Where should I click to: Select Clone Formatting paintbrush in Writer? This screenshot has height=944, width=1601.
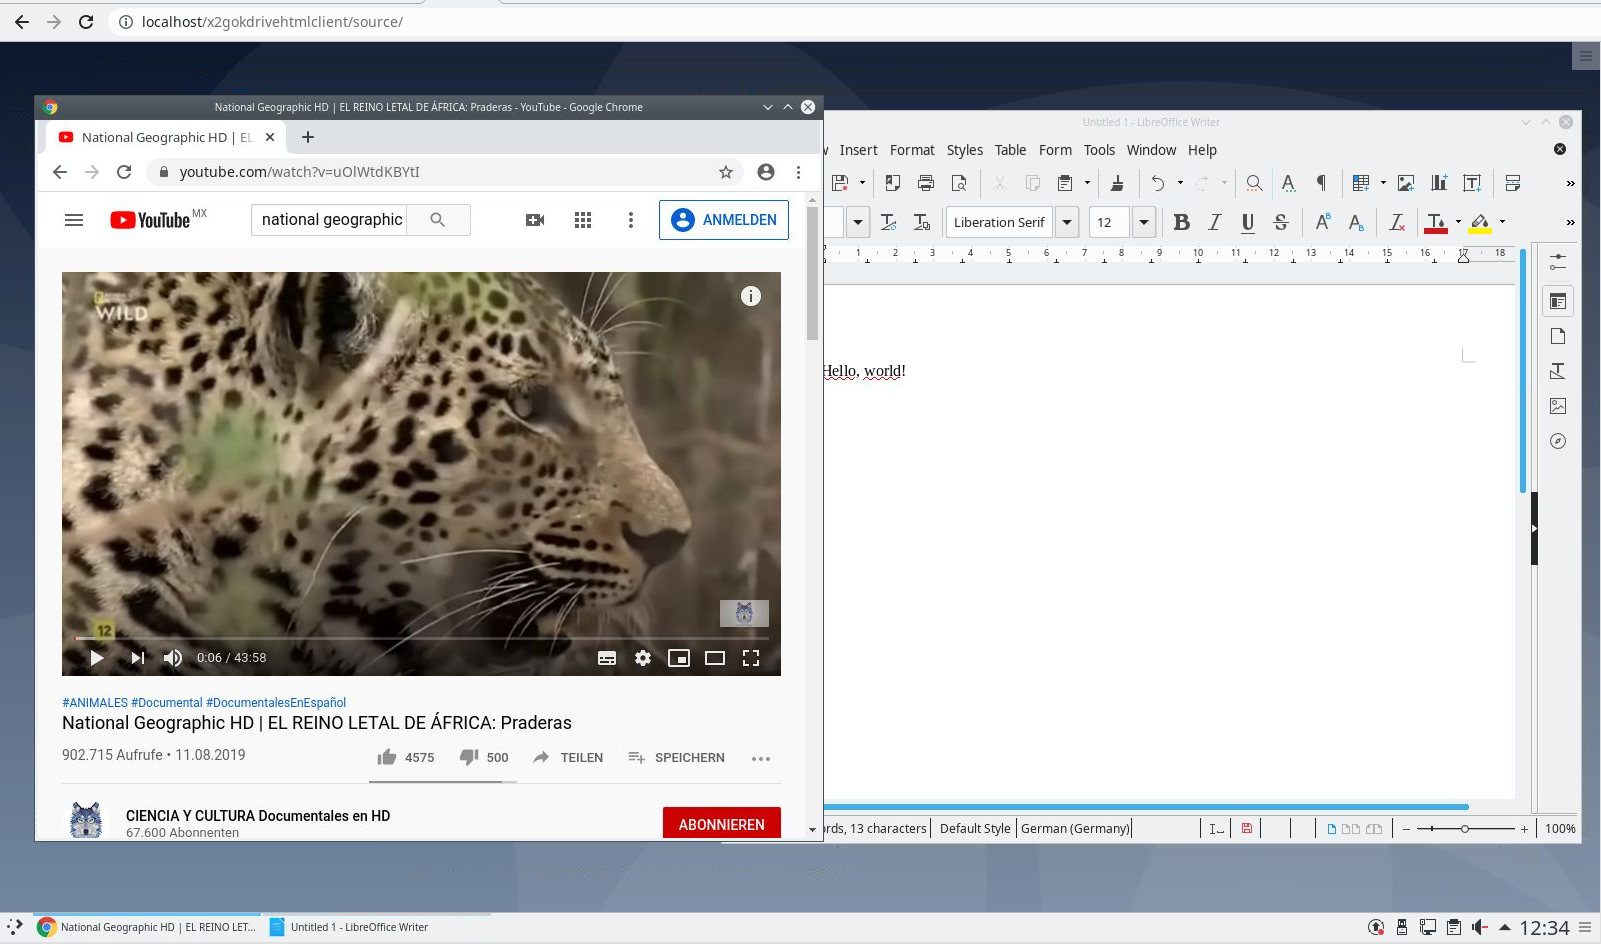1117,183
